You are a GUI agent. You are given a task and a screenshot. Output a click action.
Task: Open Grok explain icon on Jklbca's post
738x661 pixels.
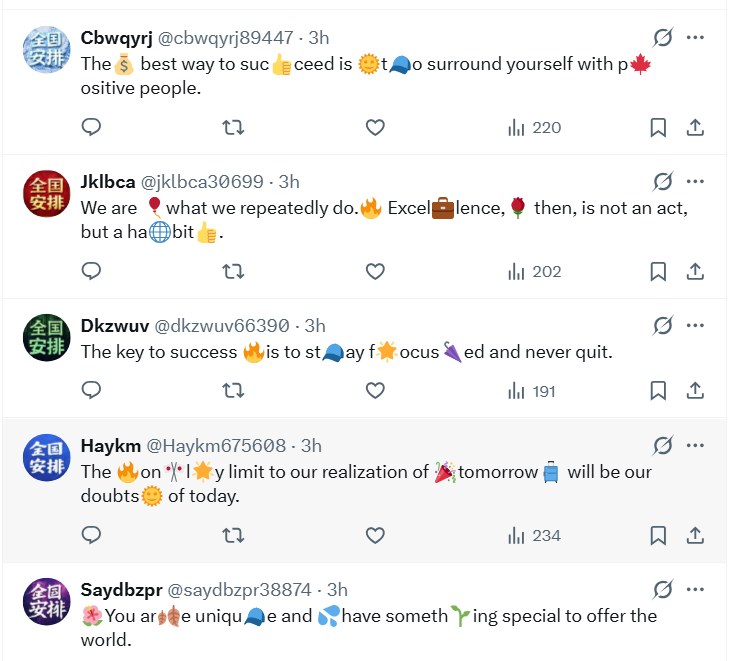pos(663,181)
